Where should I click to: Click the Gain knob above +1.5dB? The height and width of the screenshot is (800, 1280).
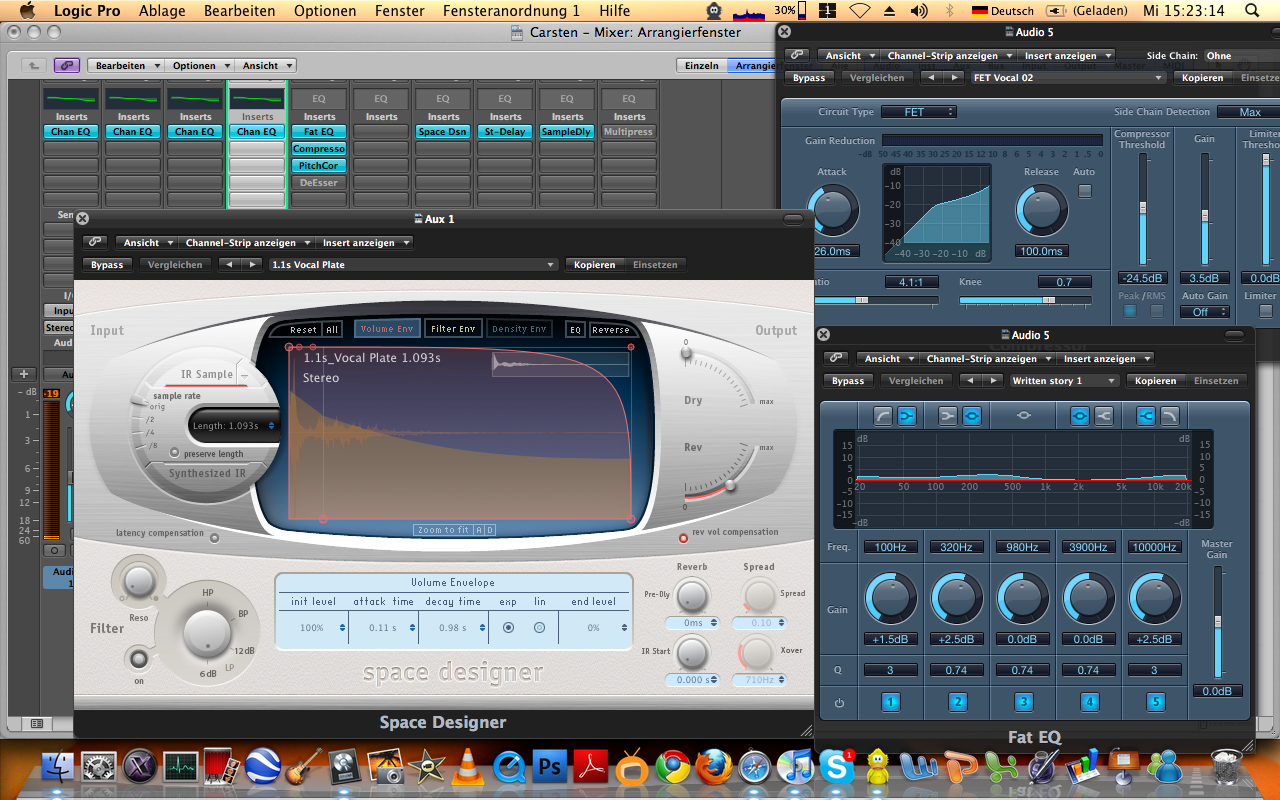[x=890, y=599]
